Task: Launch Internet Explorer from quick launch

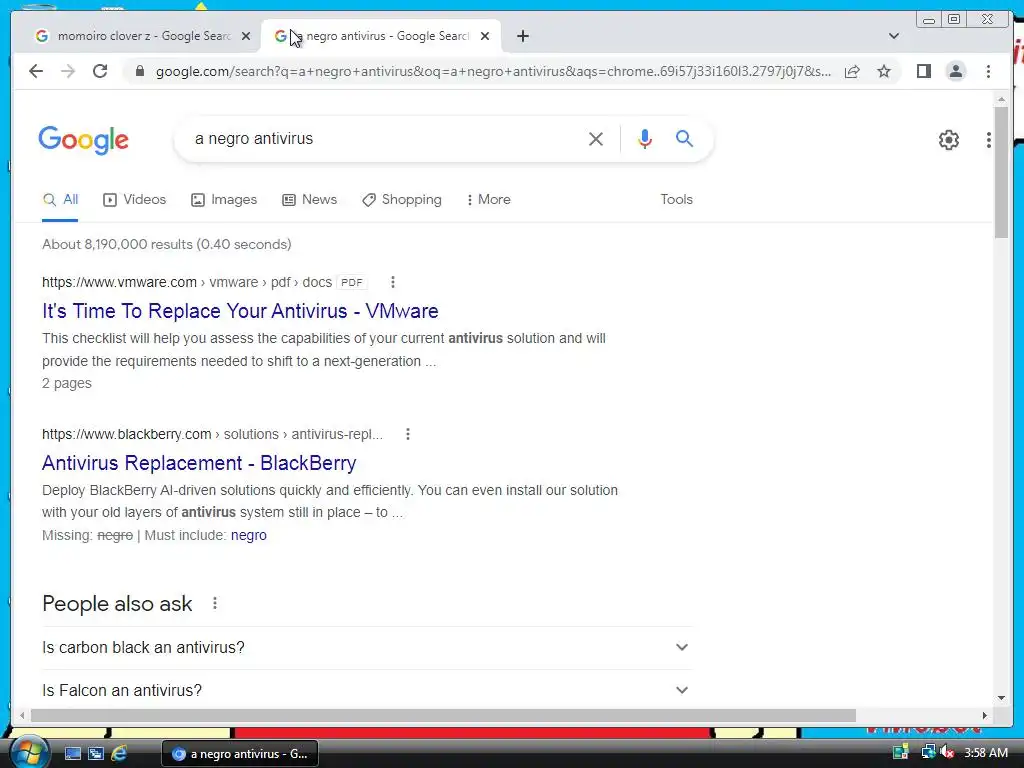Action: [x=119, y=754]
